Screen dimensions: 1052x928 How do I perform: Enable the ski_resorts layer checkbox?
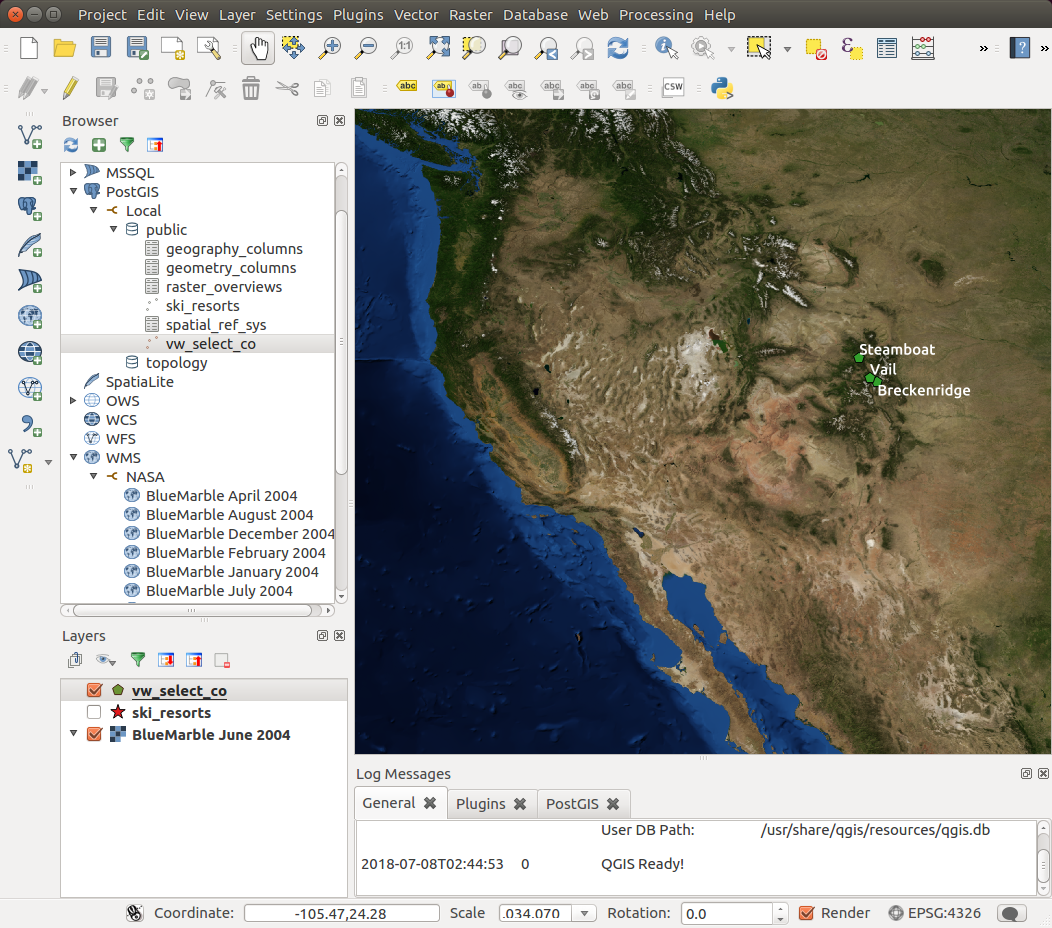(x=95, y=713)
